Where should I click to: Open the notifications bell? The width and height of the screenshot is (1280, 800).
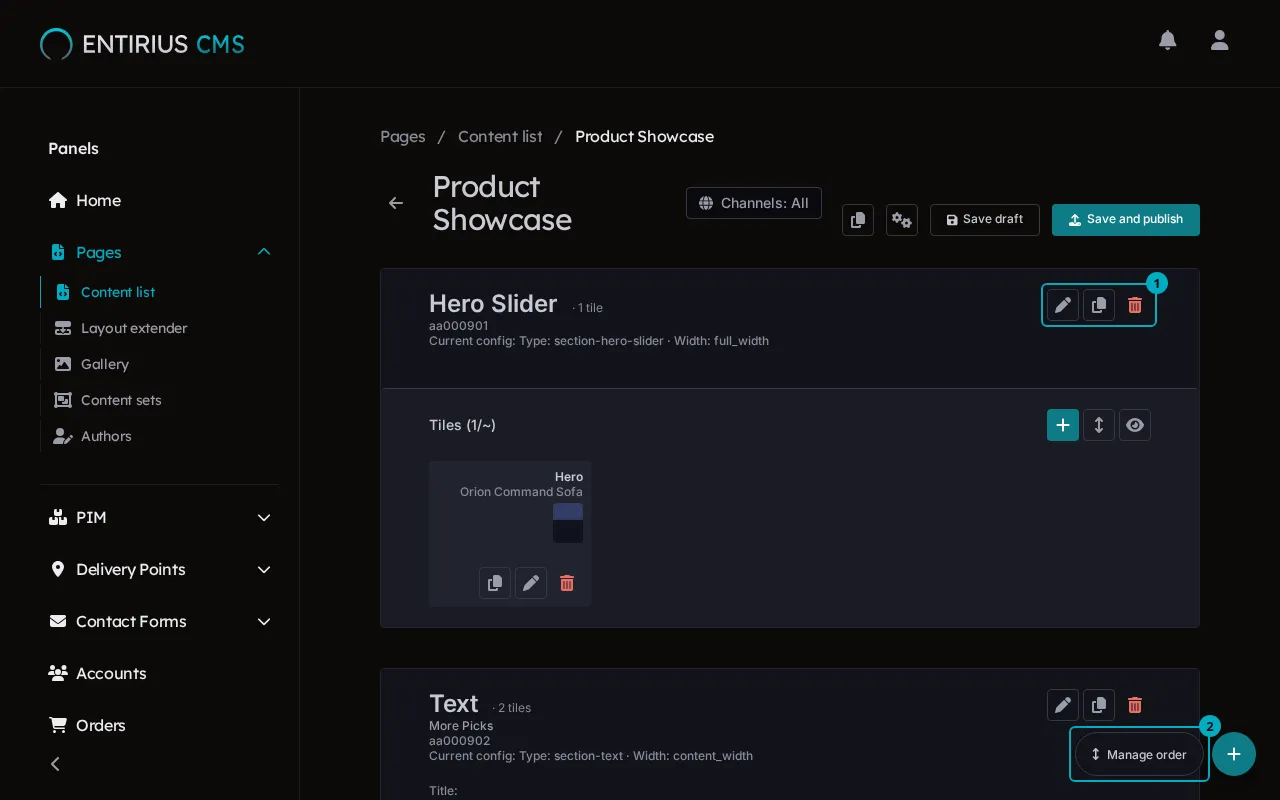tap(1167, 40)
